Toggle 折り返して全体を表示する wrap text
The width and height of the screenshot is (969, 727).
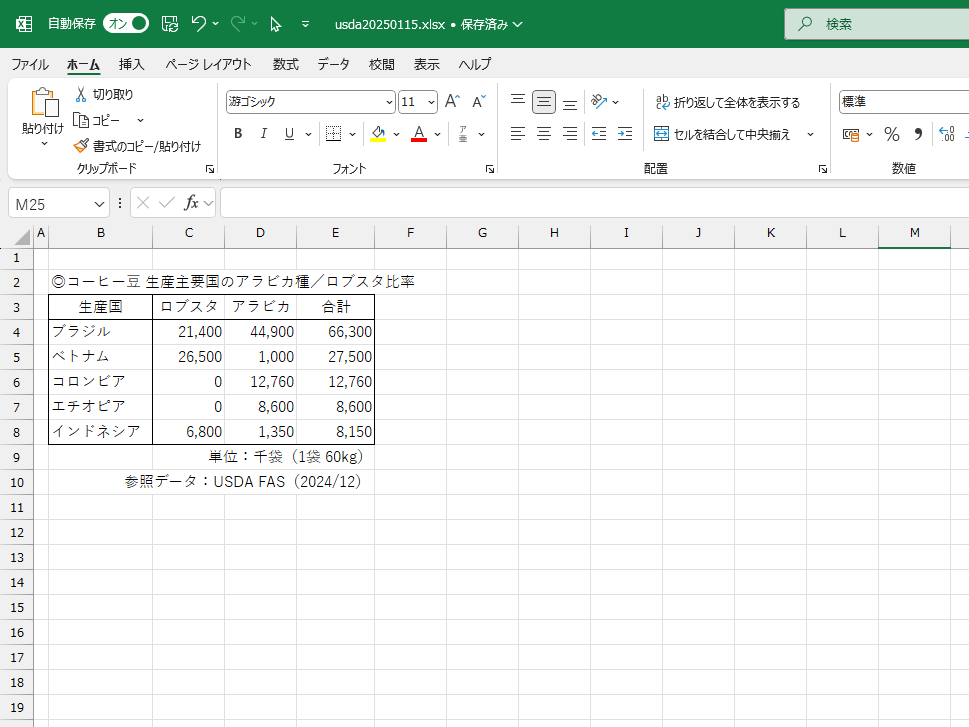tap(727, 102)
